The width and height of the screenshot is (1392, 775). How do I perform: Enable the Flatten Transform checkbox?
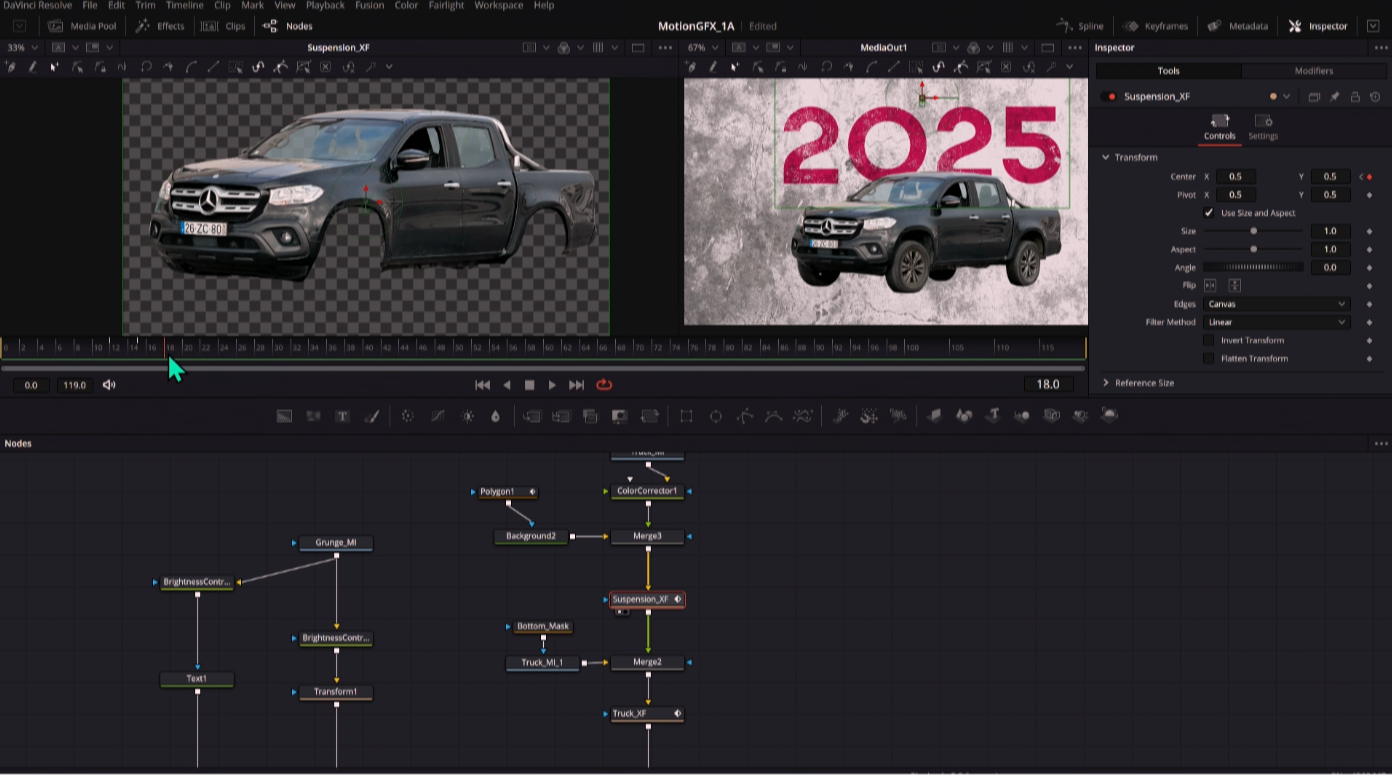(1209, 358)
